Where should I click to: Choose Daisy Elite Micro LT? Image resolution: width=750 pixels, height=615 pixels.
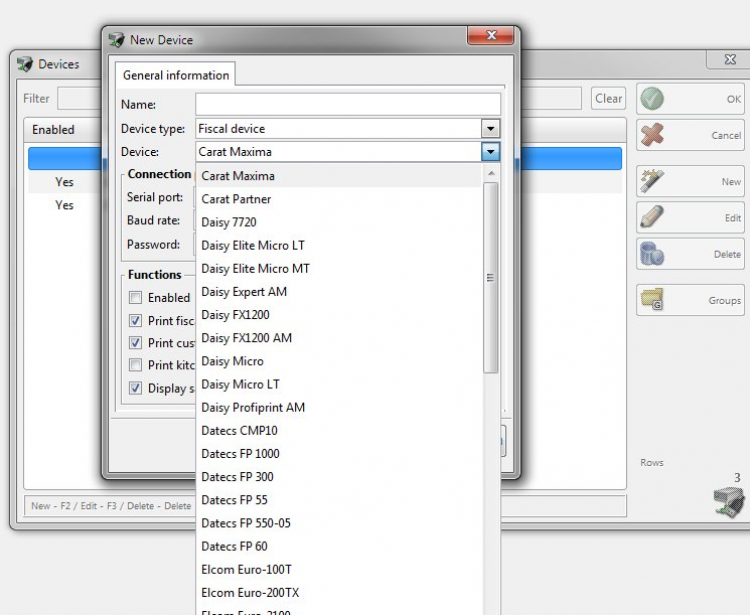tap(338, 245)
